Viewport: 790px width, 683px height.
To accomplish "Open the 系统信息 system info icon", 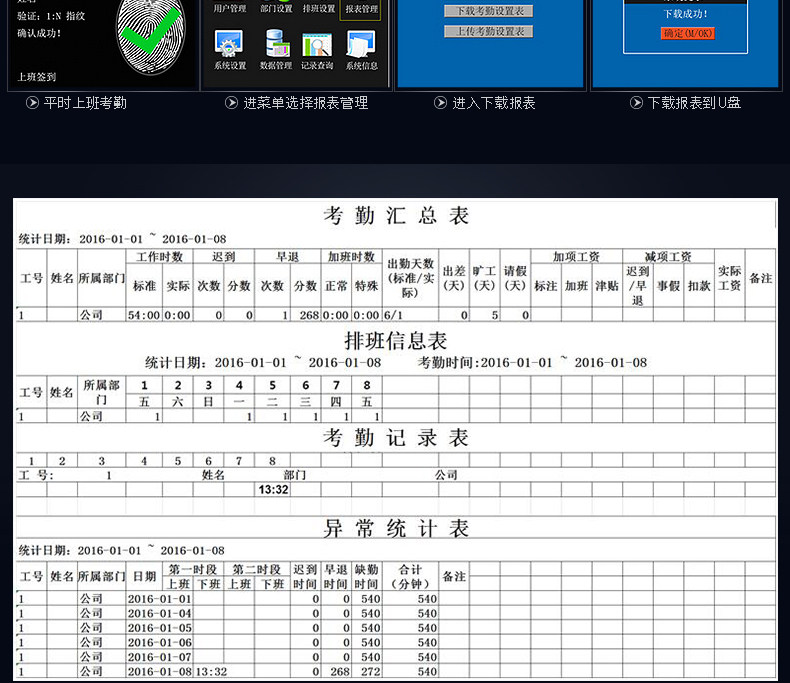I will coord(361,44).
